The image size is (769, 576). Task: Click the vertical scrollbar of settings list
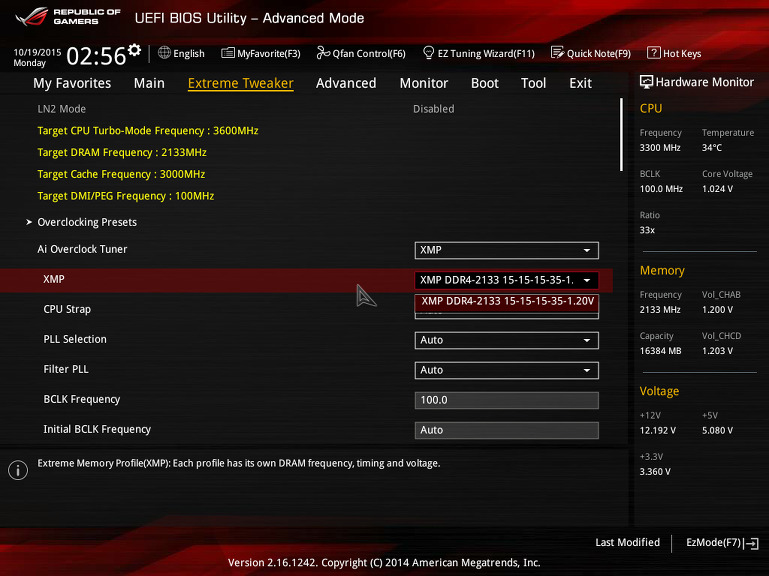pos(621,134)
